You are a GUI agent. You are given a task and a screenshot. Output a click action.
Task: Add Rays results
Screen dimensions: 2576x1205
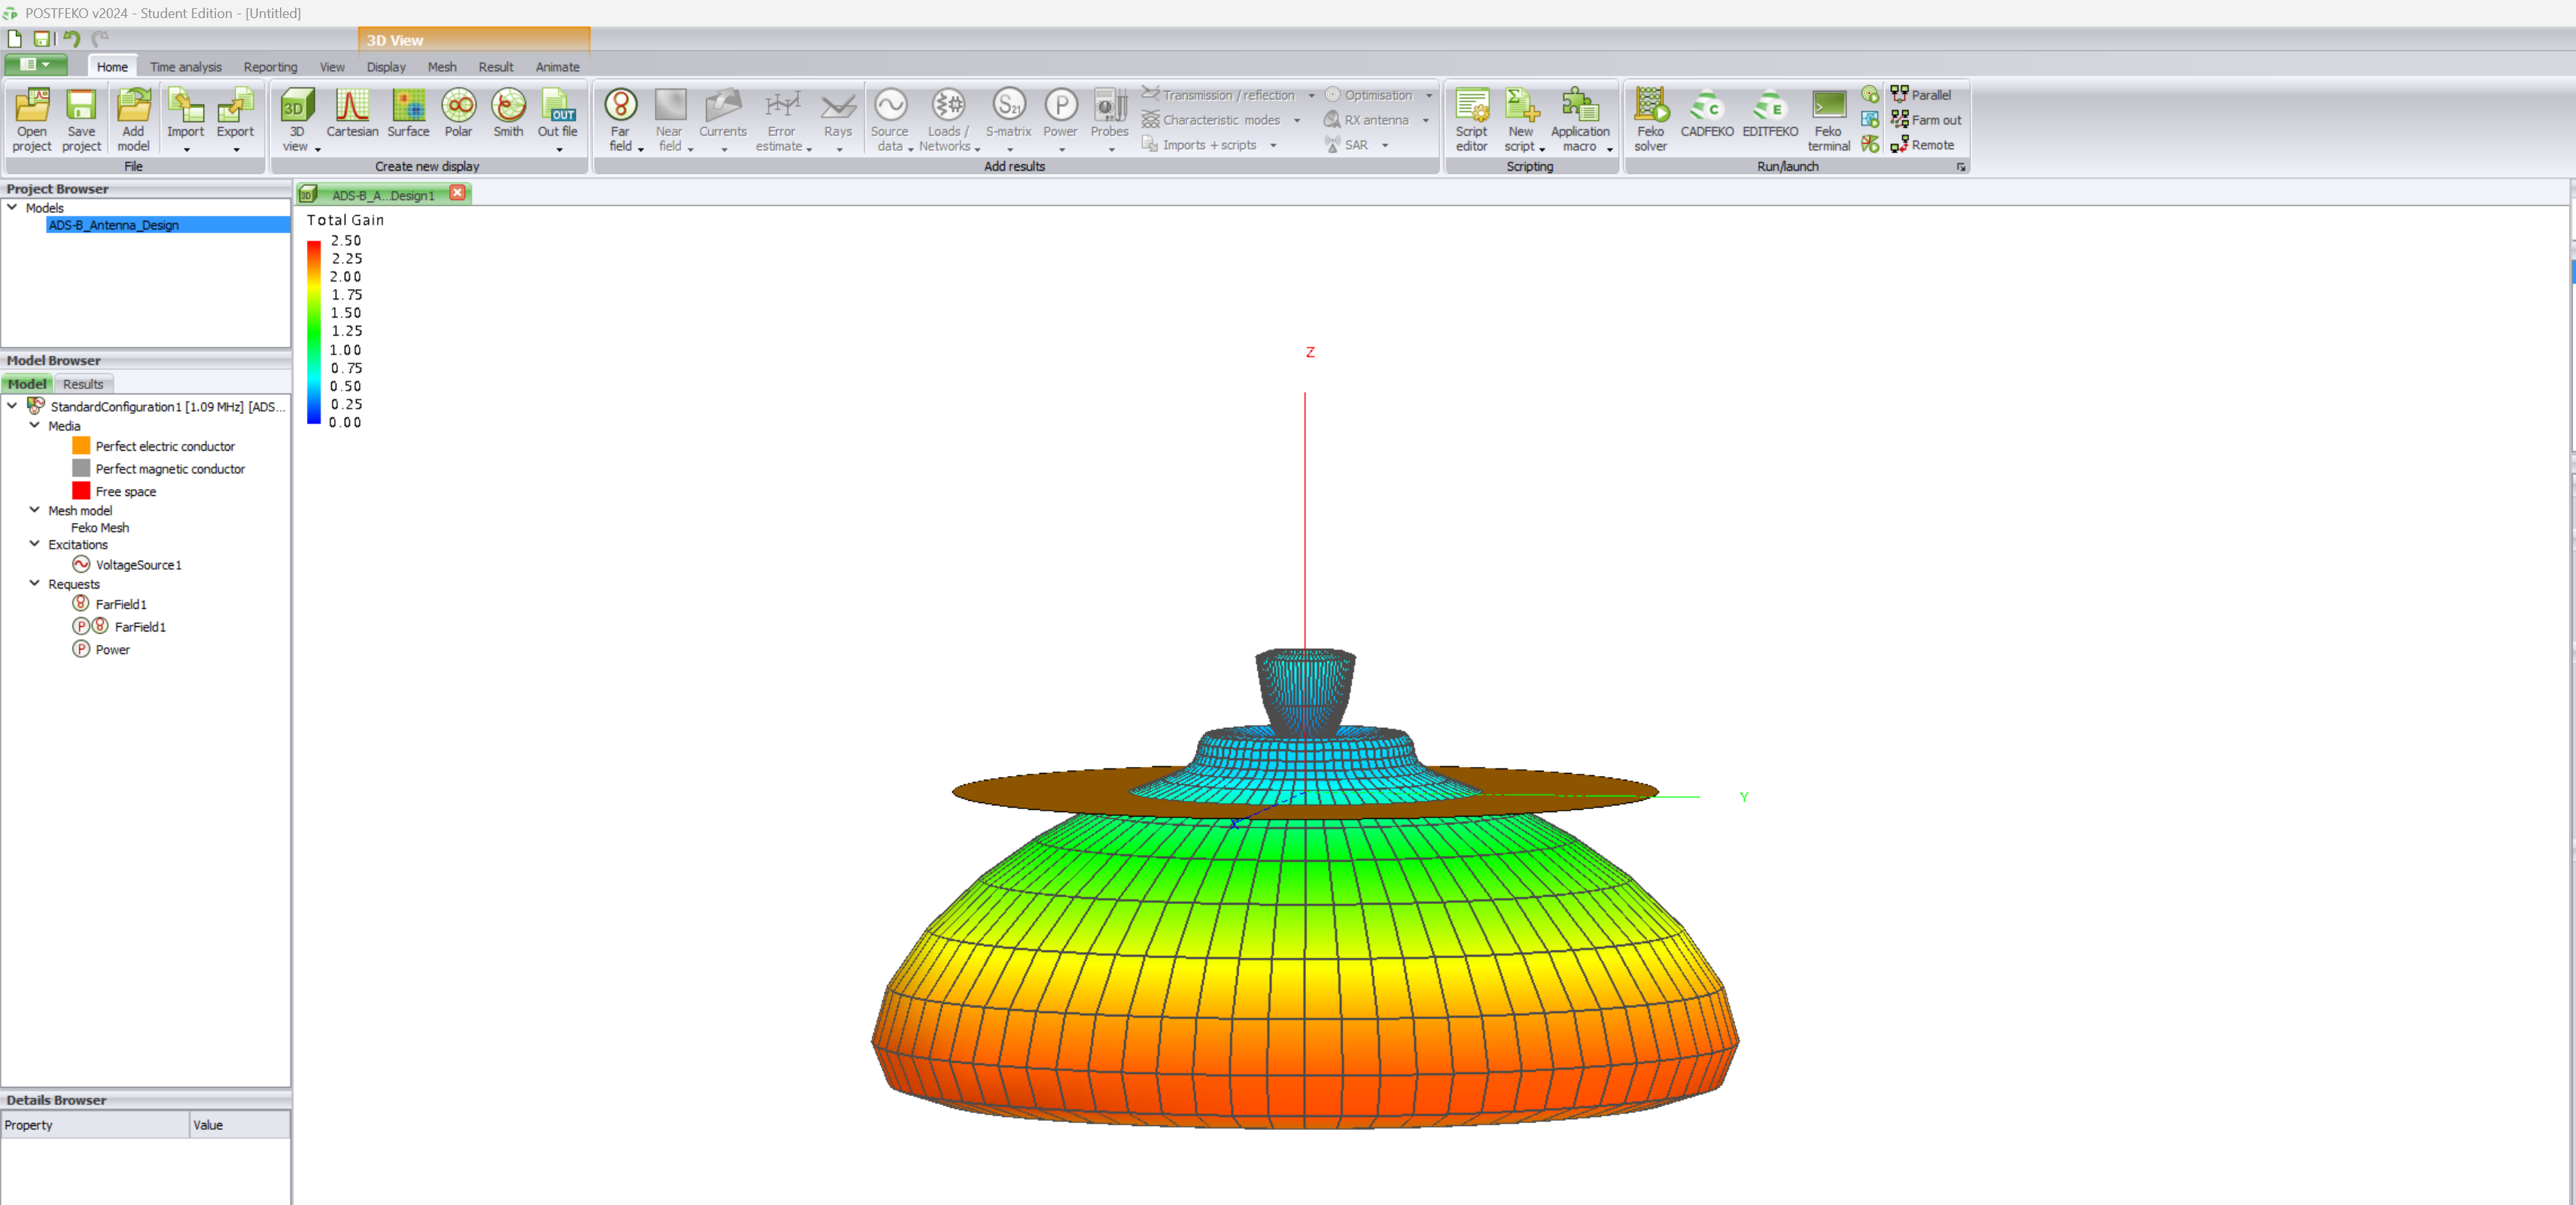tap(838, 119)
